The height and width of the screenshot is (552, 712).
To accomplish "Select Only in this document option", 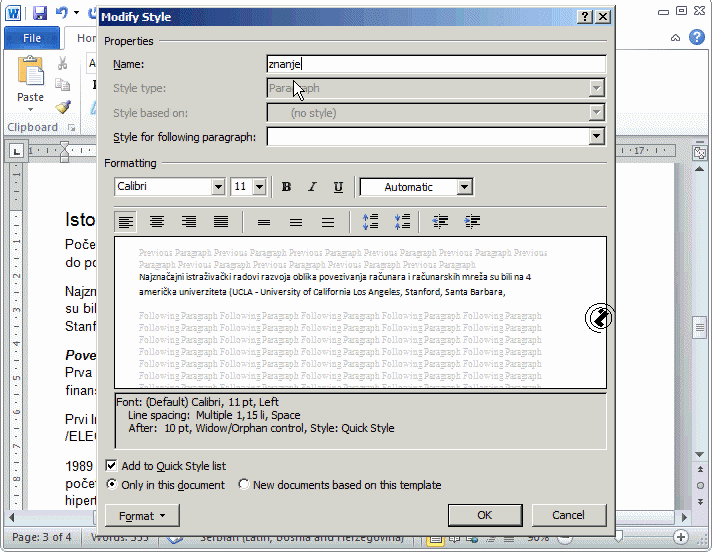I will [x=112, y=485].
